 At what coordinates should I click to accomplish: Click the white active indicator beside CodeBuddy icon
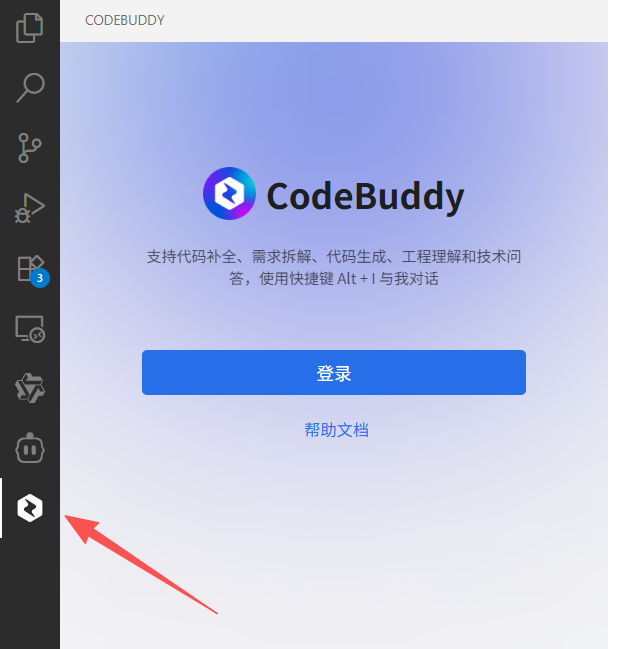pos(1,508)
